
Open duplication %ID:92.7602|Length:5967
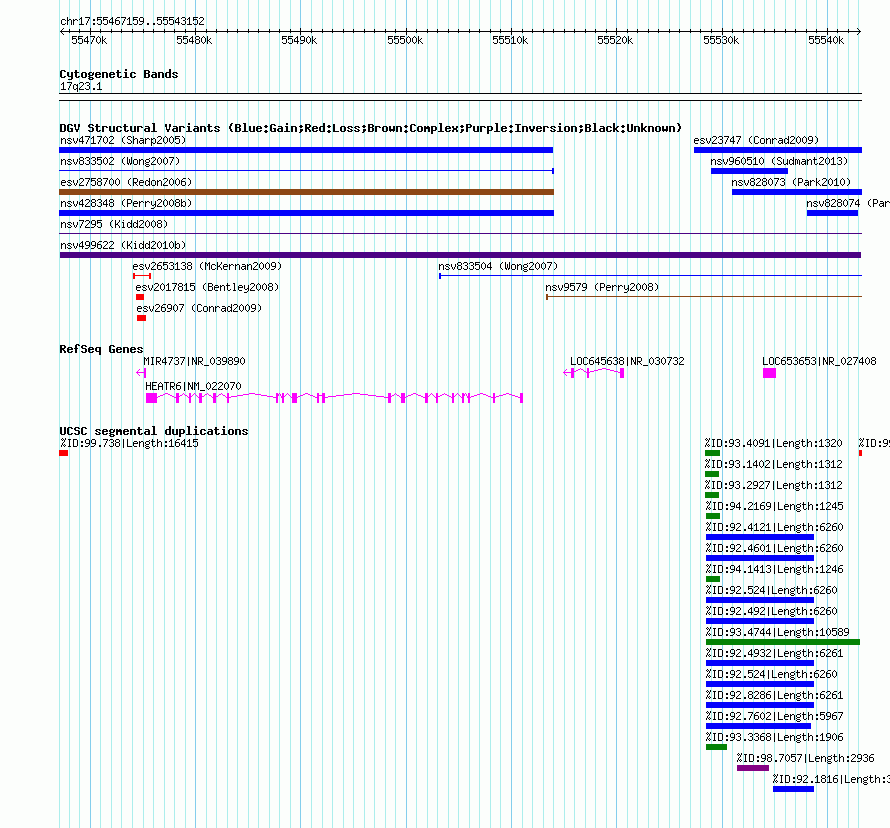click(758, 726)
